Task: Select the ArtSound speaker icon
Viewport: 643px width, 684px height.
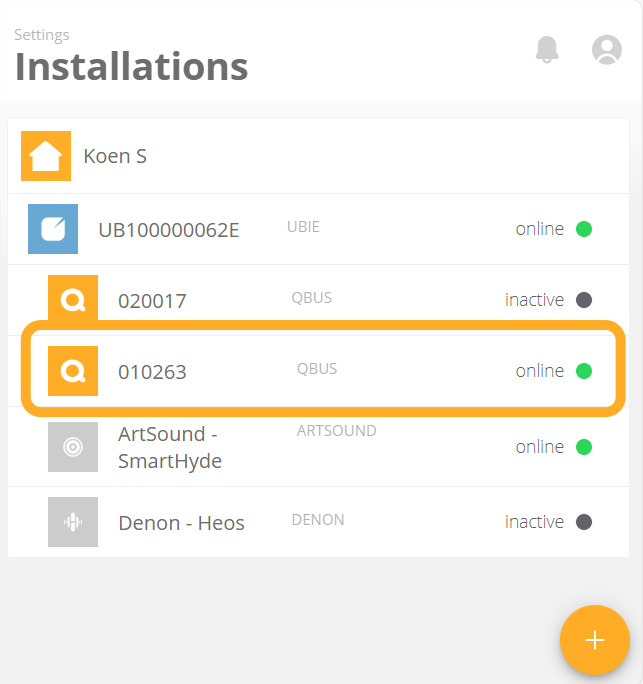Action: [x=73, y=447]
